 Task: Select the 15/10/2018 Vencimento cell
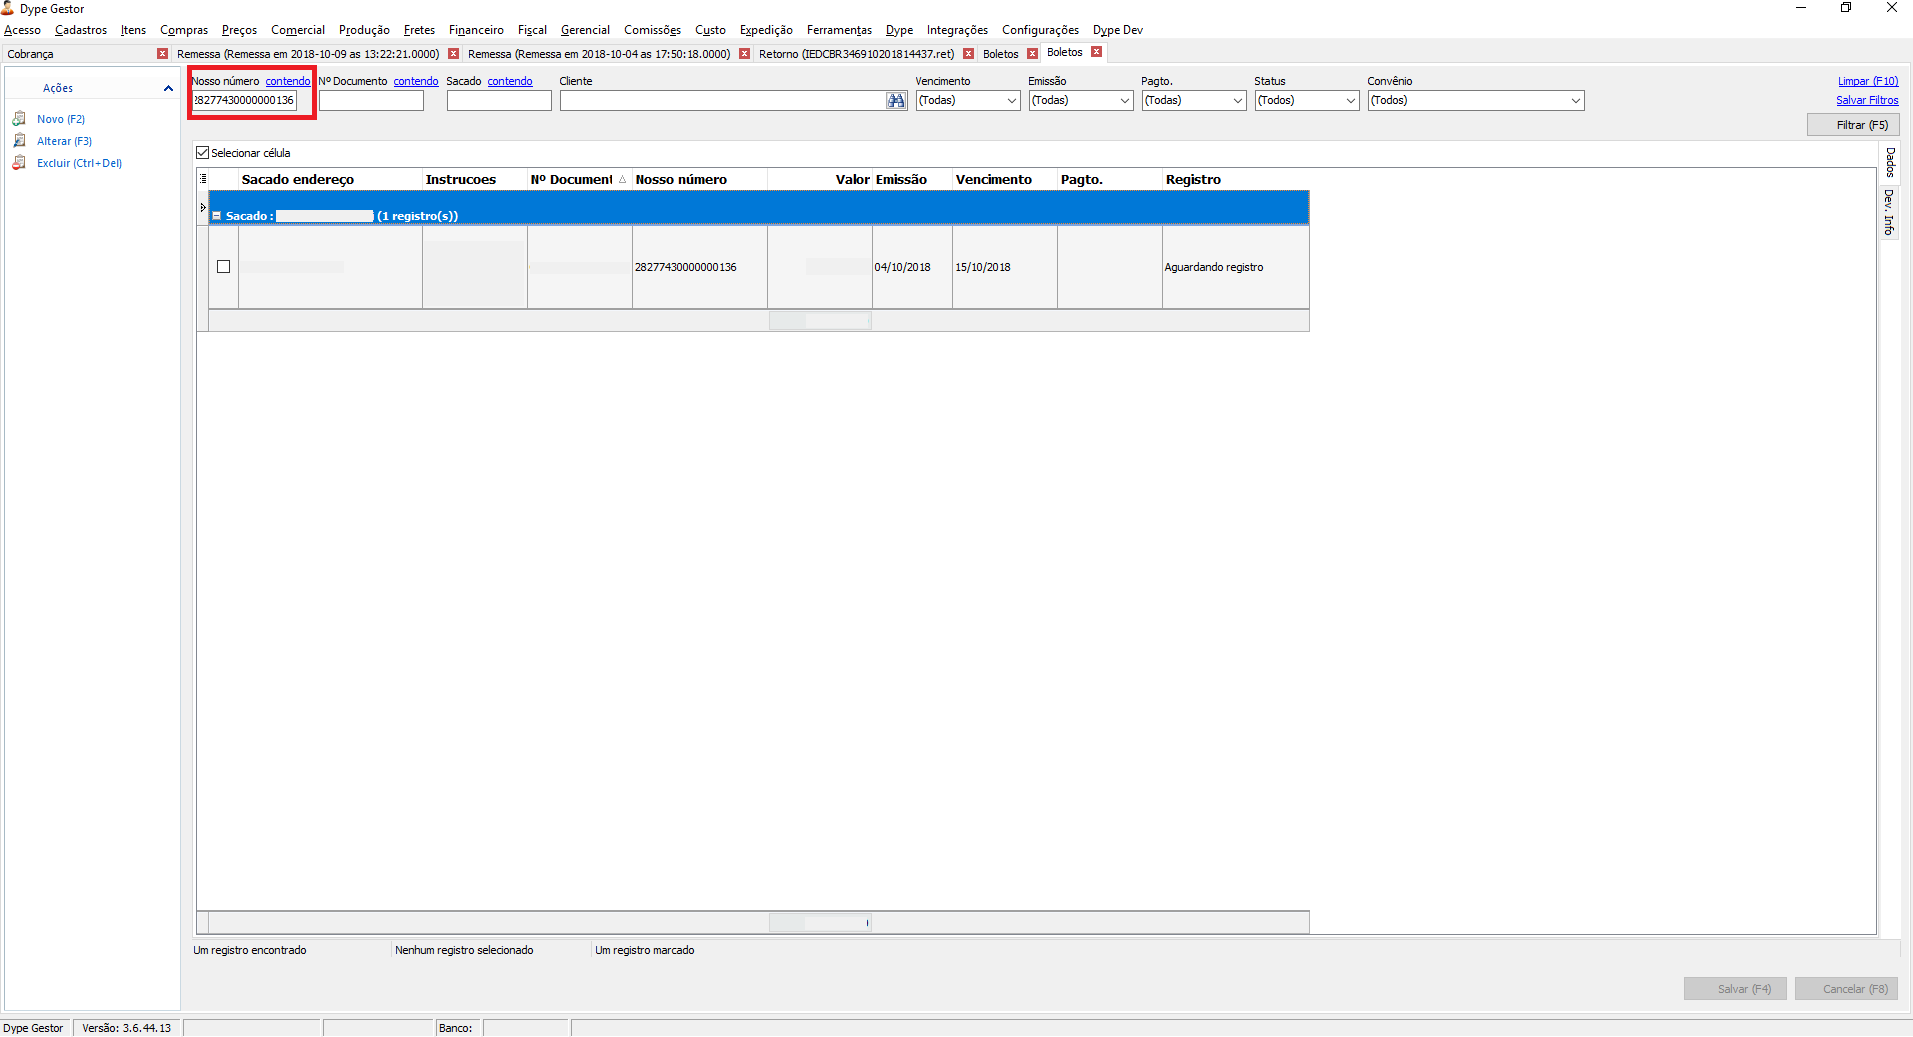[1004, 267]
